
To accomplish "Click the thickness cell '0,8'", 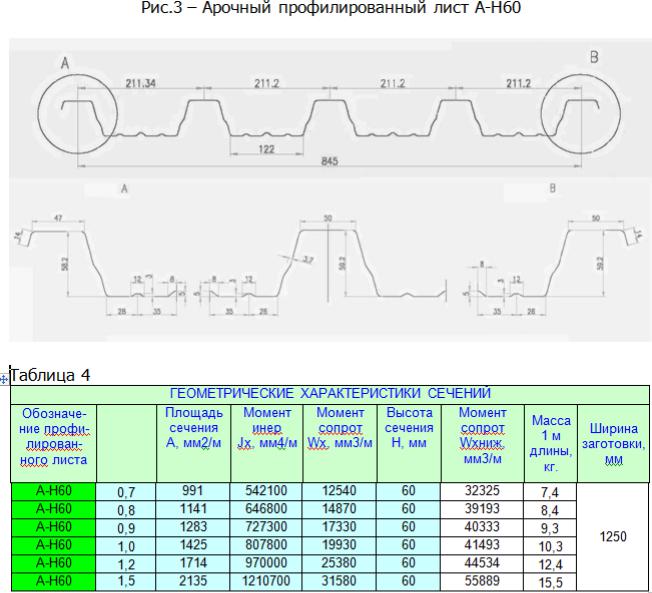I will (126, 510).
